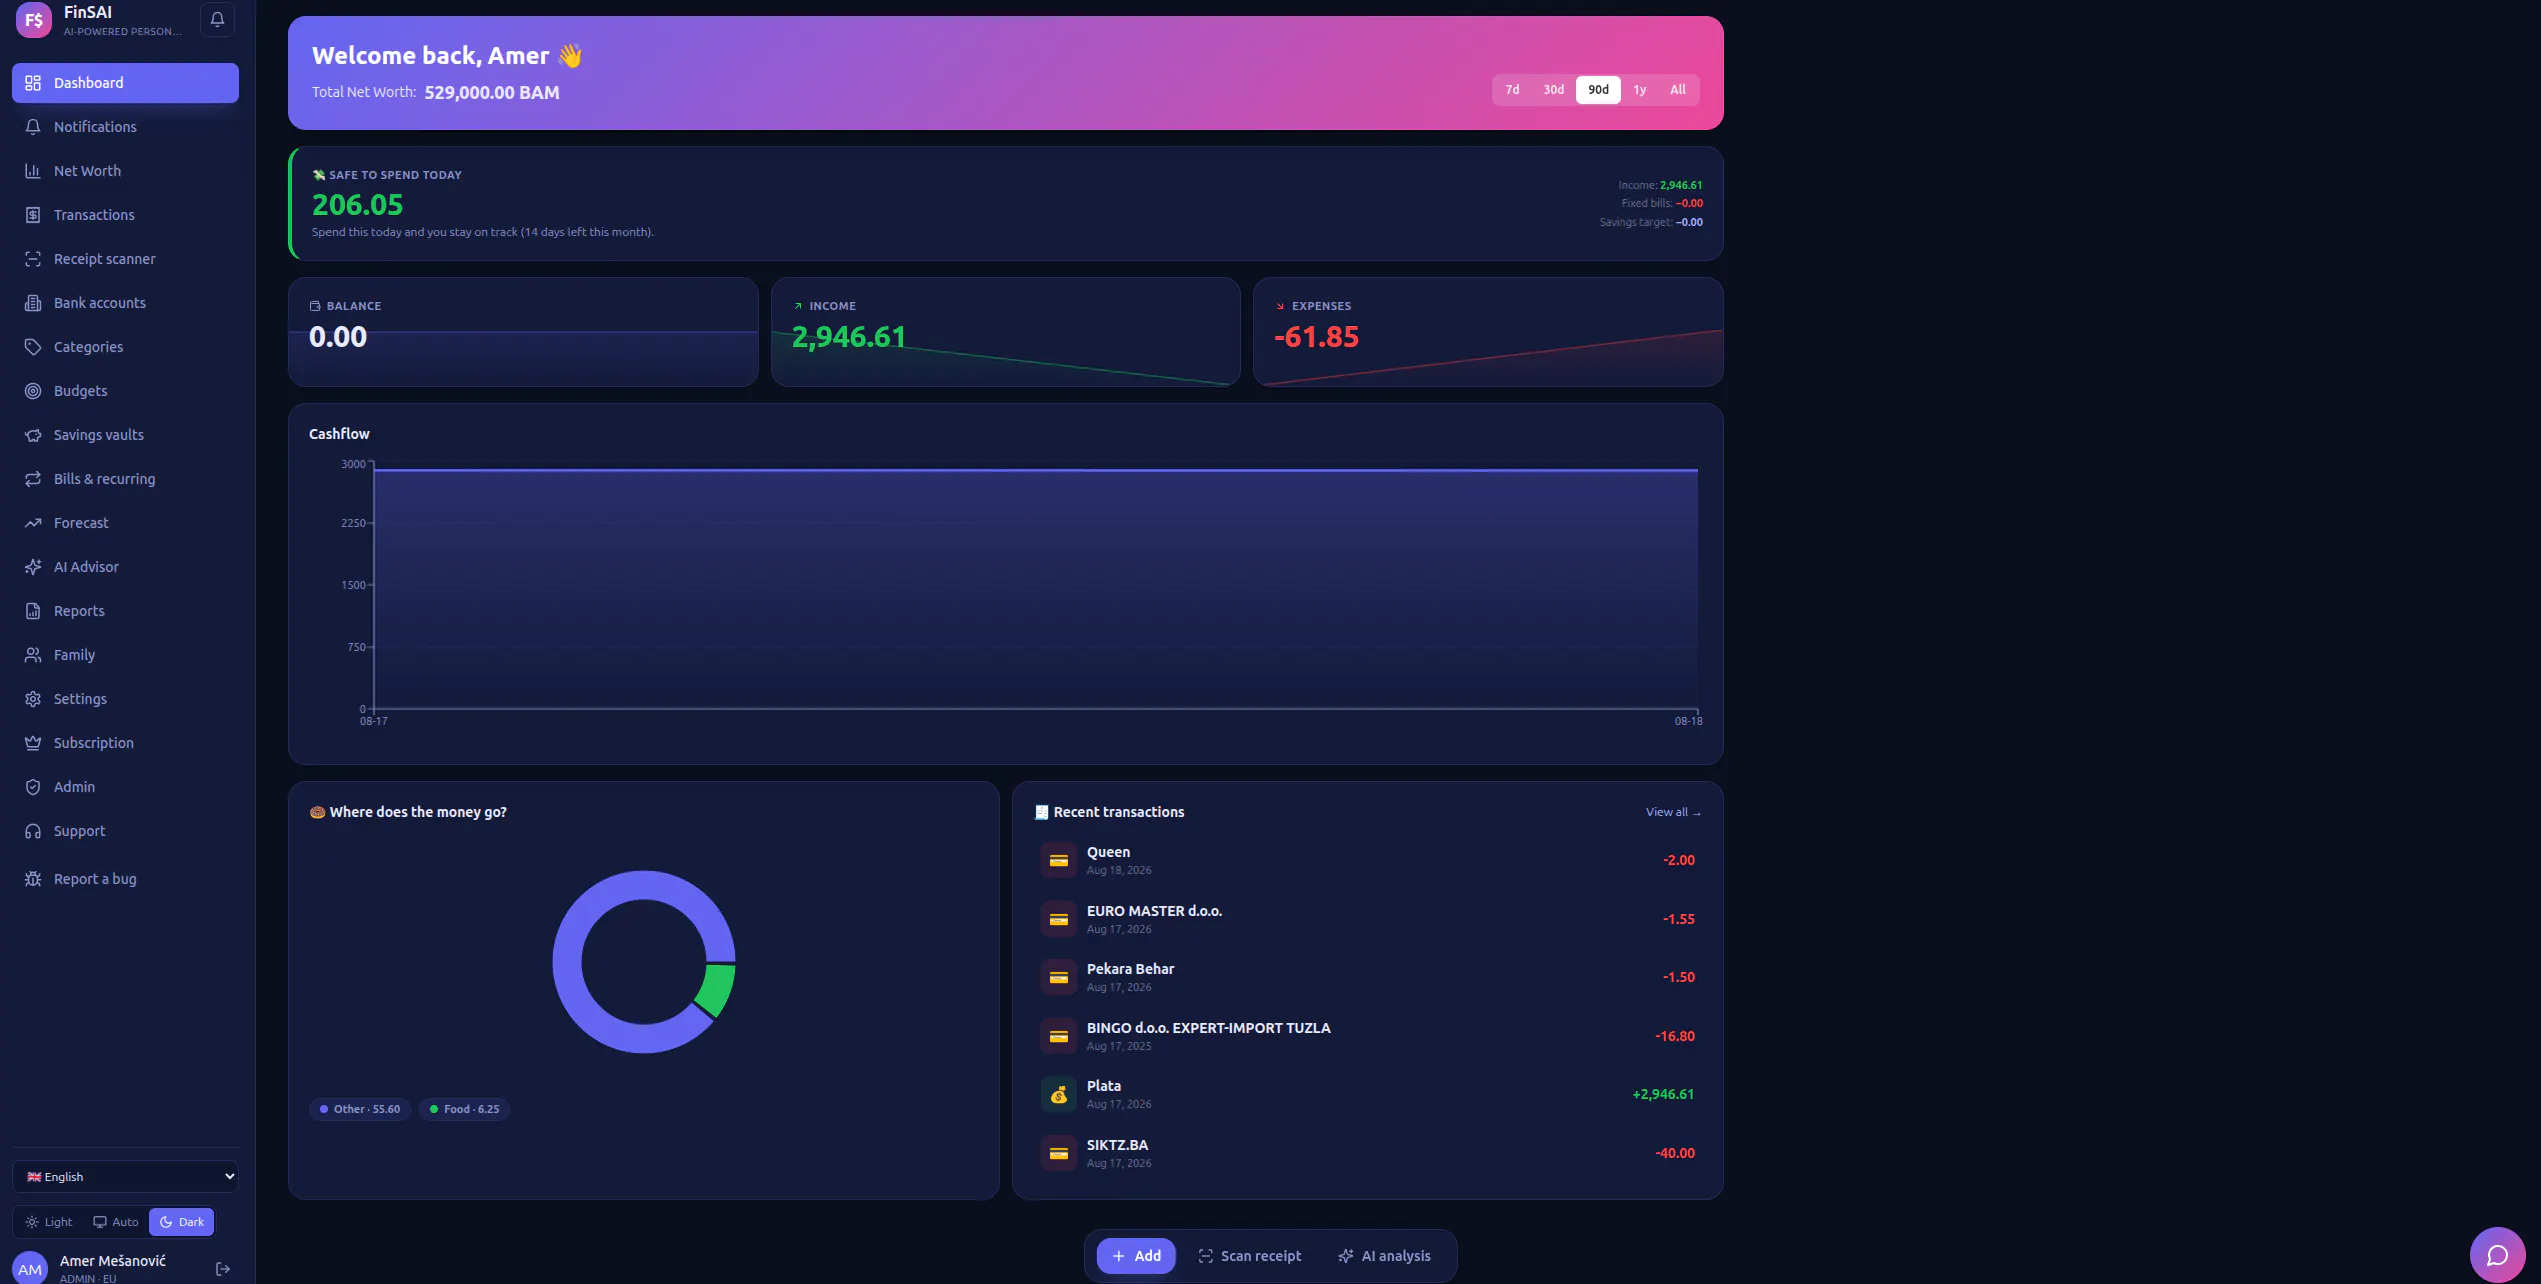Go to Bank accounts
2541x1284 pixels.
tap(125, 303)
